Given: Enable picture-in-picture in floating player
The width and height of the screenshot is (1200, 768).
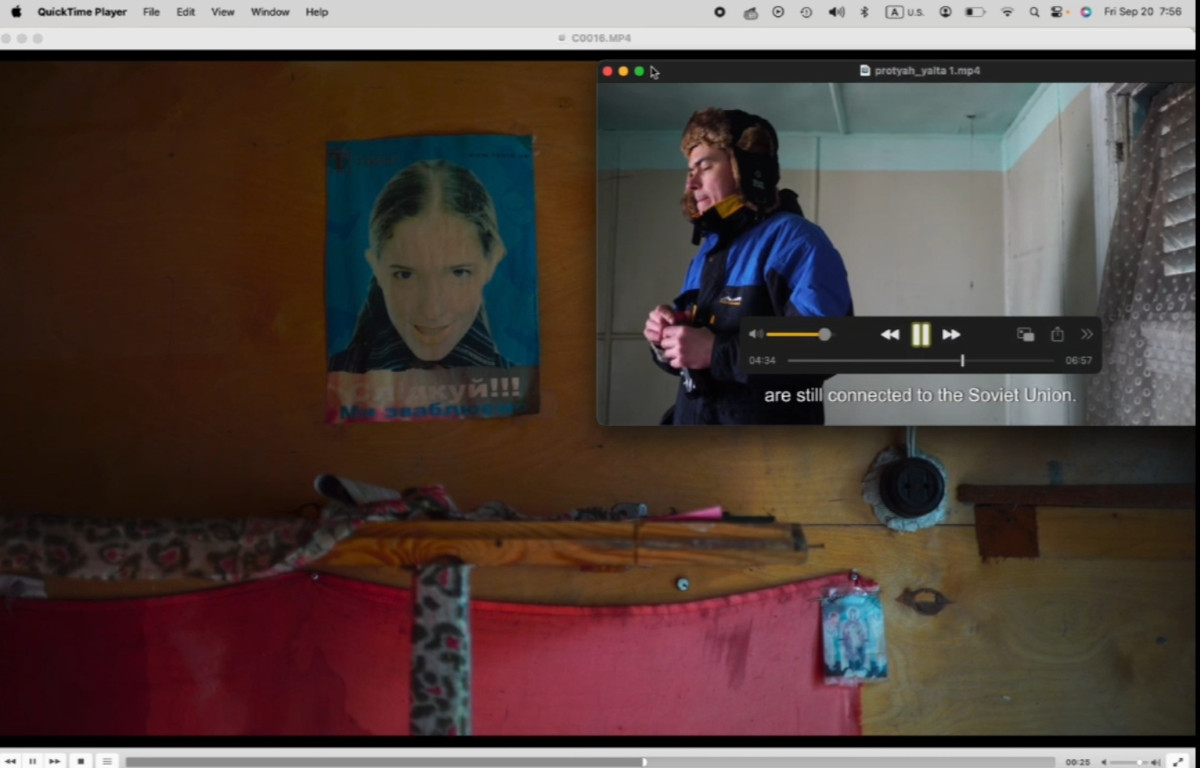Looking at the screenshot, I should coord(1025,335).
